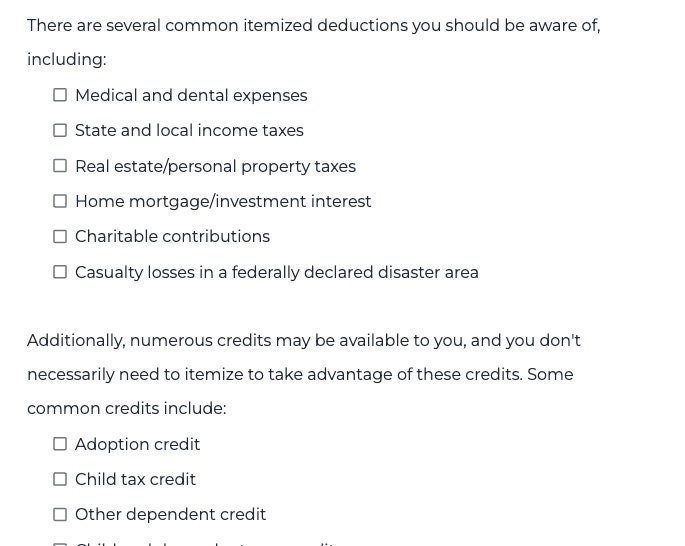Click the 'State and local income taxes' text
The image size is (685, 546).
(x=189, y=130)
